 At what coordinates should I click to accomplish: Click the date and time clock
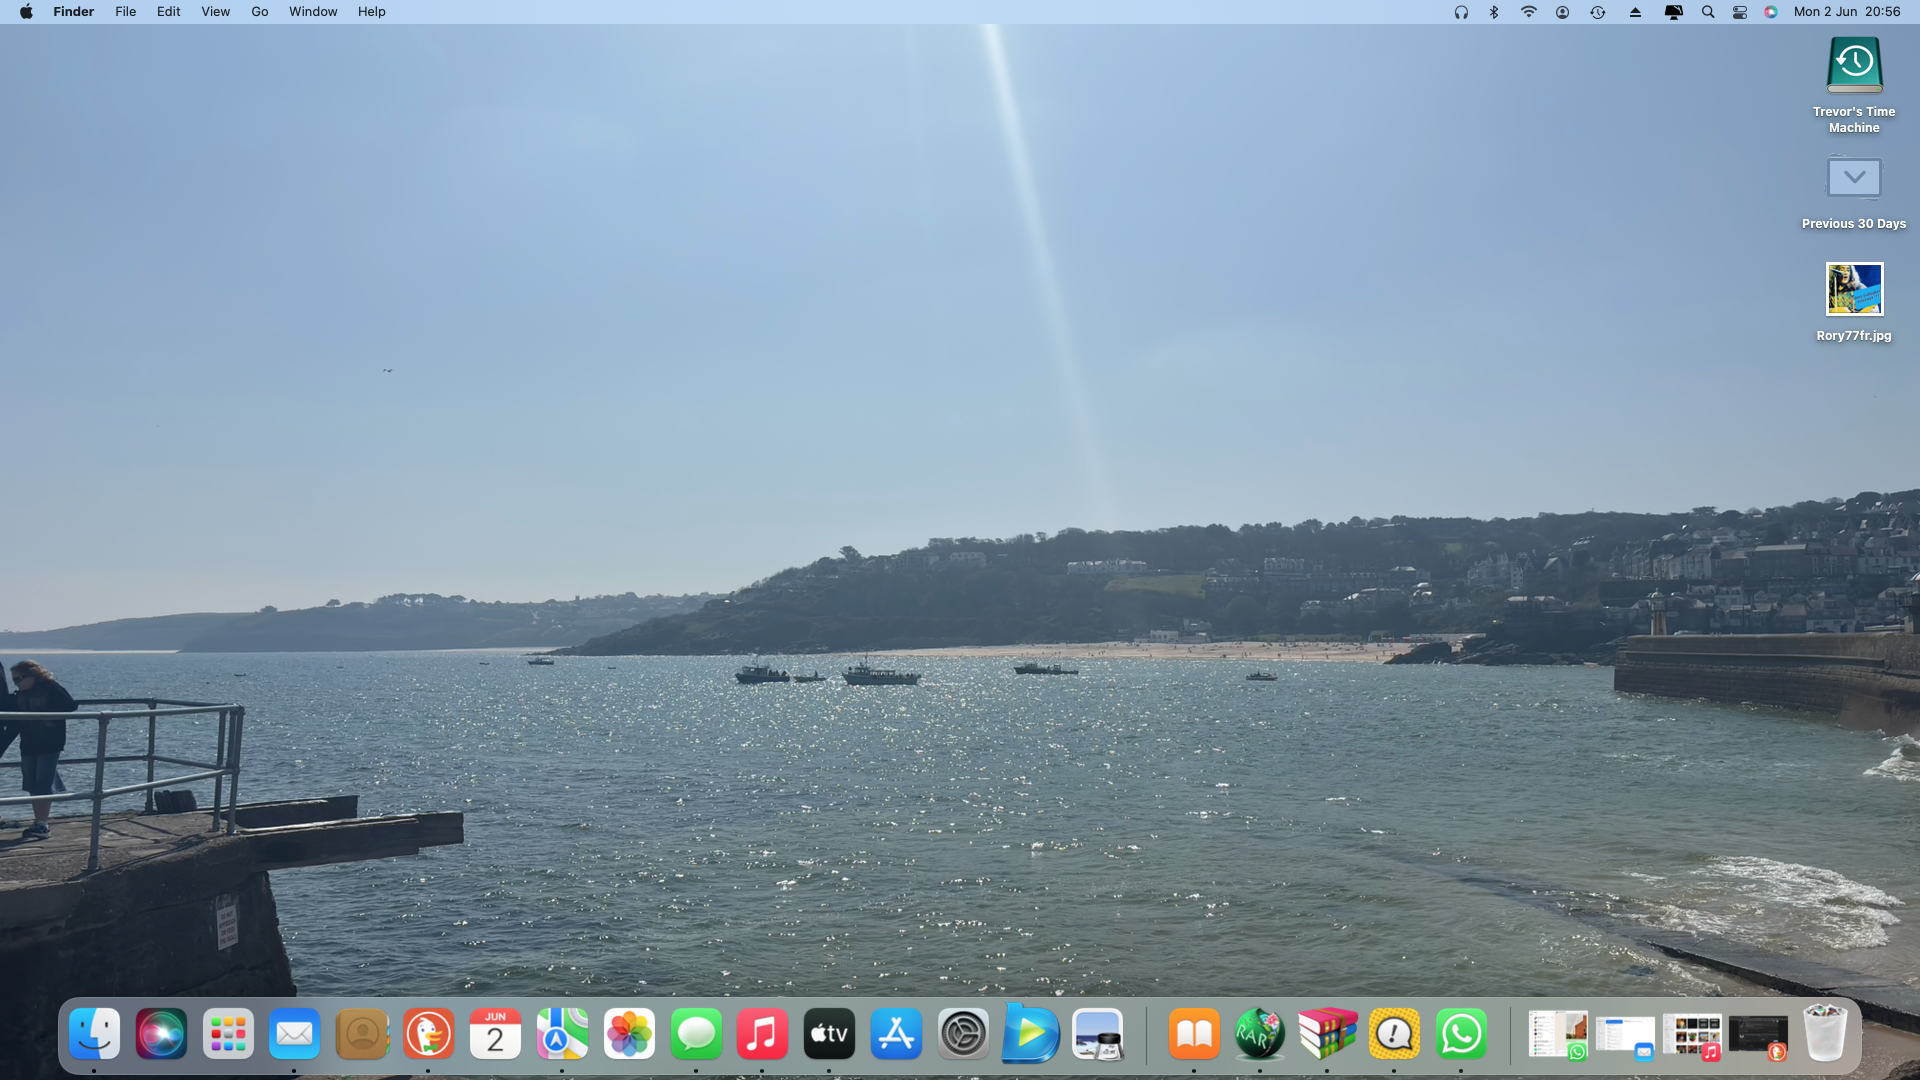coord(1846,12)
